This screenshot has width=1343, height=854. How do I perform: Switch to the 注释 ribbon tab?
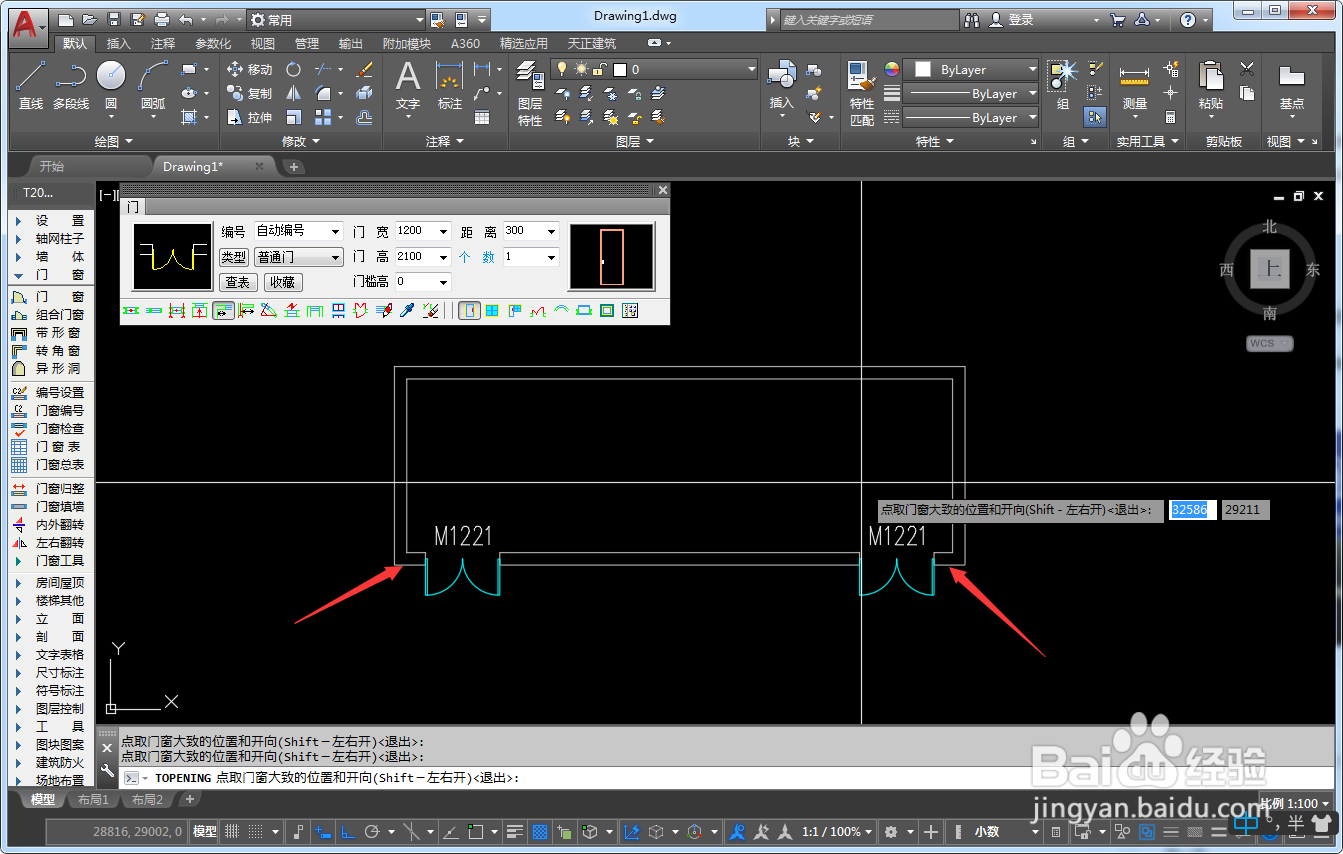pos(162,43)
